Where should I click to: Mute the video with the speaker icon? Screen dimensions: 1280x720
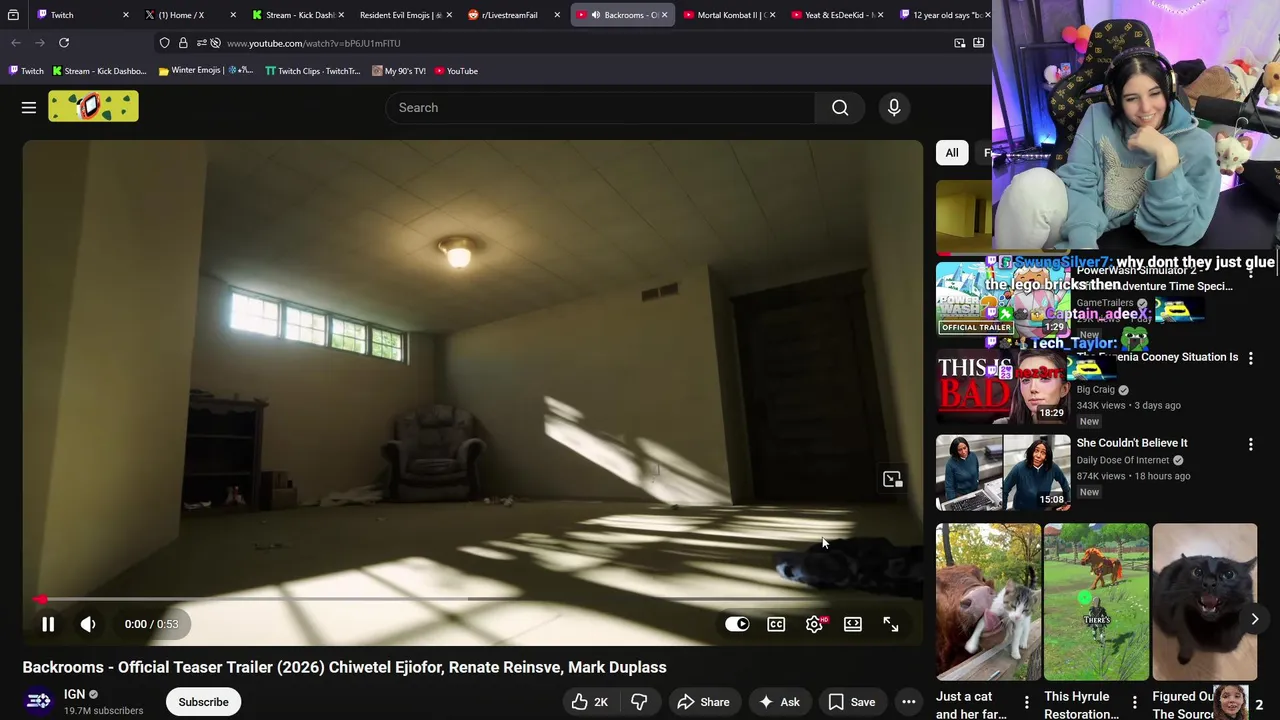[88, 624]
